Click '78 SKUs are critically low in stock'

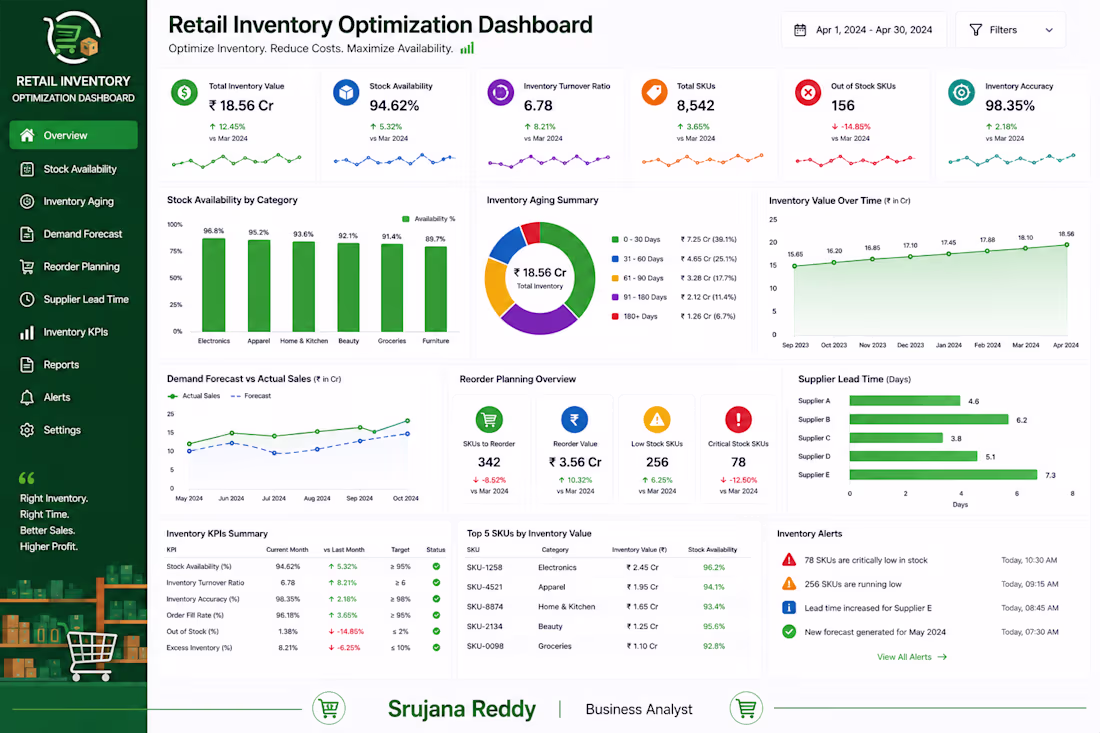pos(866,560)
